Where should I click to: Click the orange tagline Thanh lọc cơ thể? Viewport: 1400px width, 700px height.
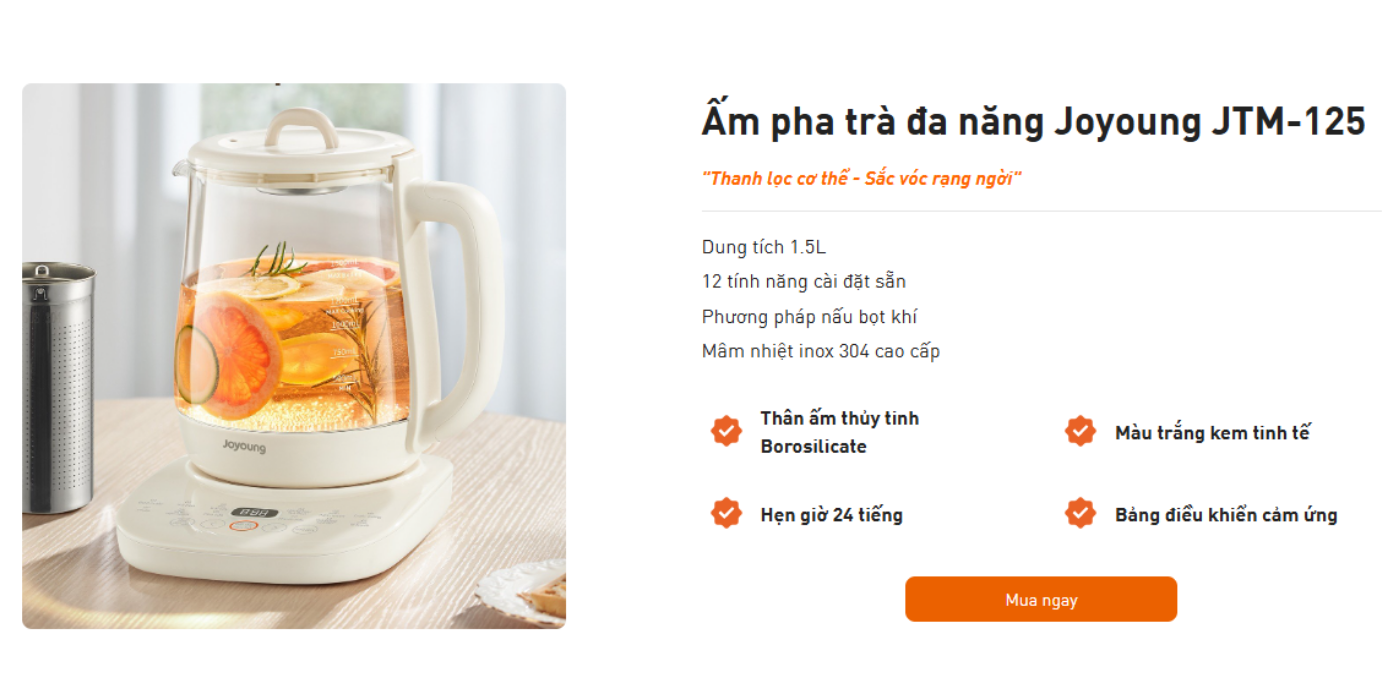click(x=861, y=179)
